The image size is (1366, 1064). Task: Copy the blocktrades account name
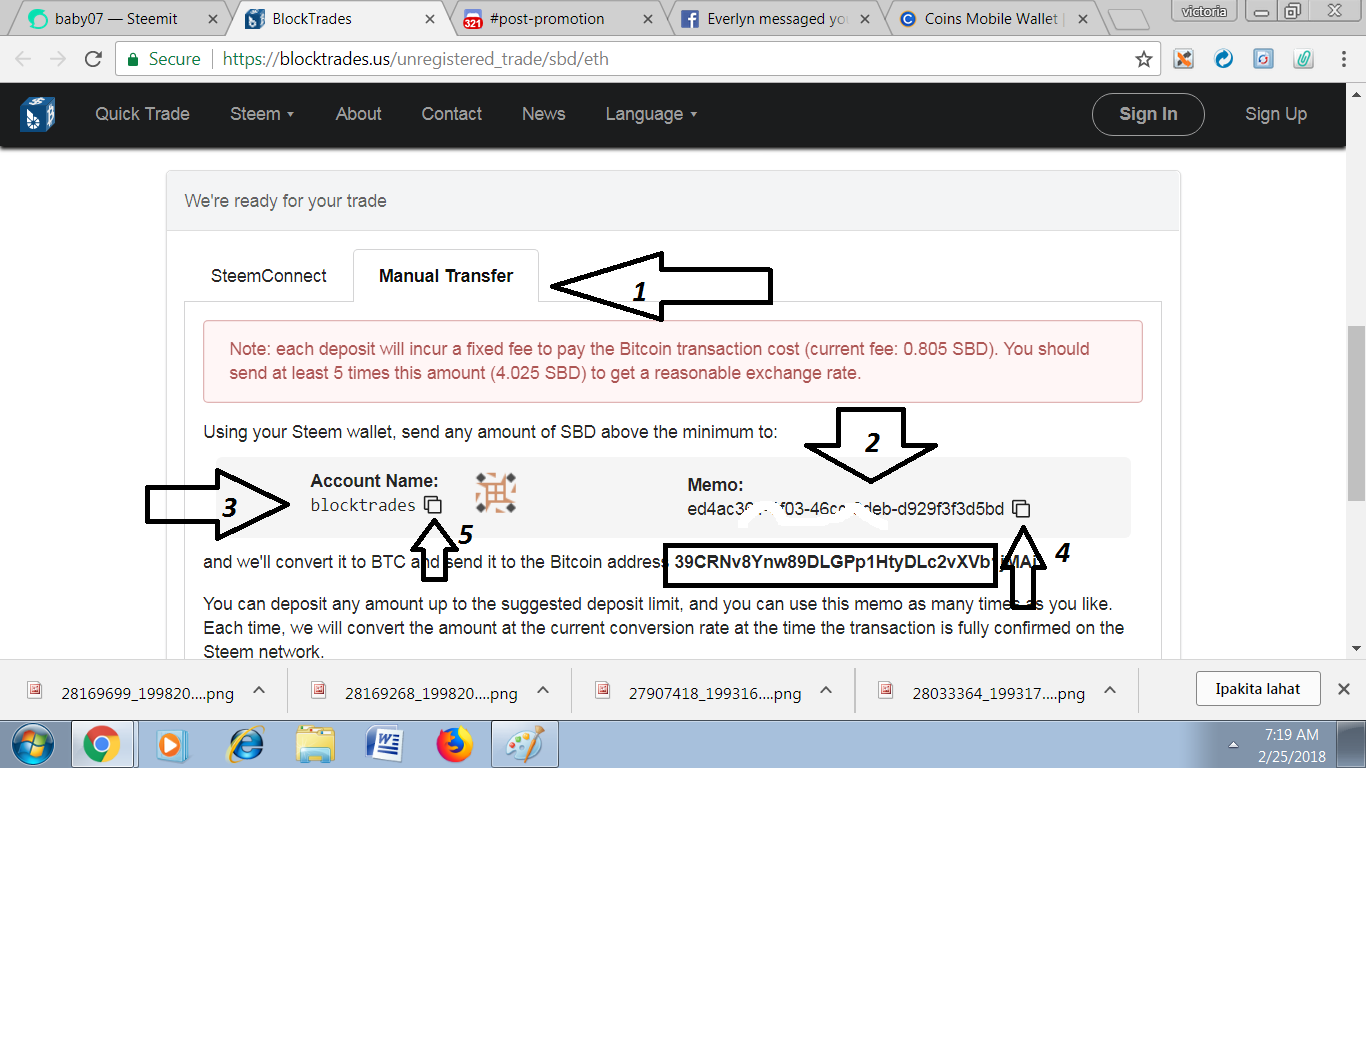click(x=433, y=505)
